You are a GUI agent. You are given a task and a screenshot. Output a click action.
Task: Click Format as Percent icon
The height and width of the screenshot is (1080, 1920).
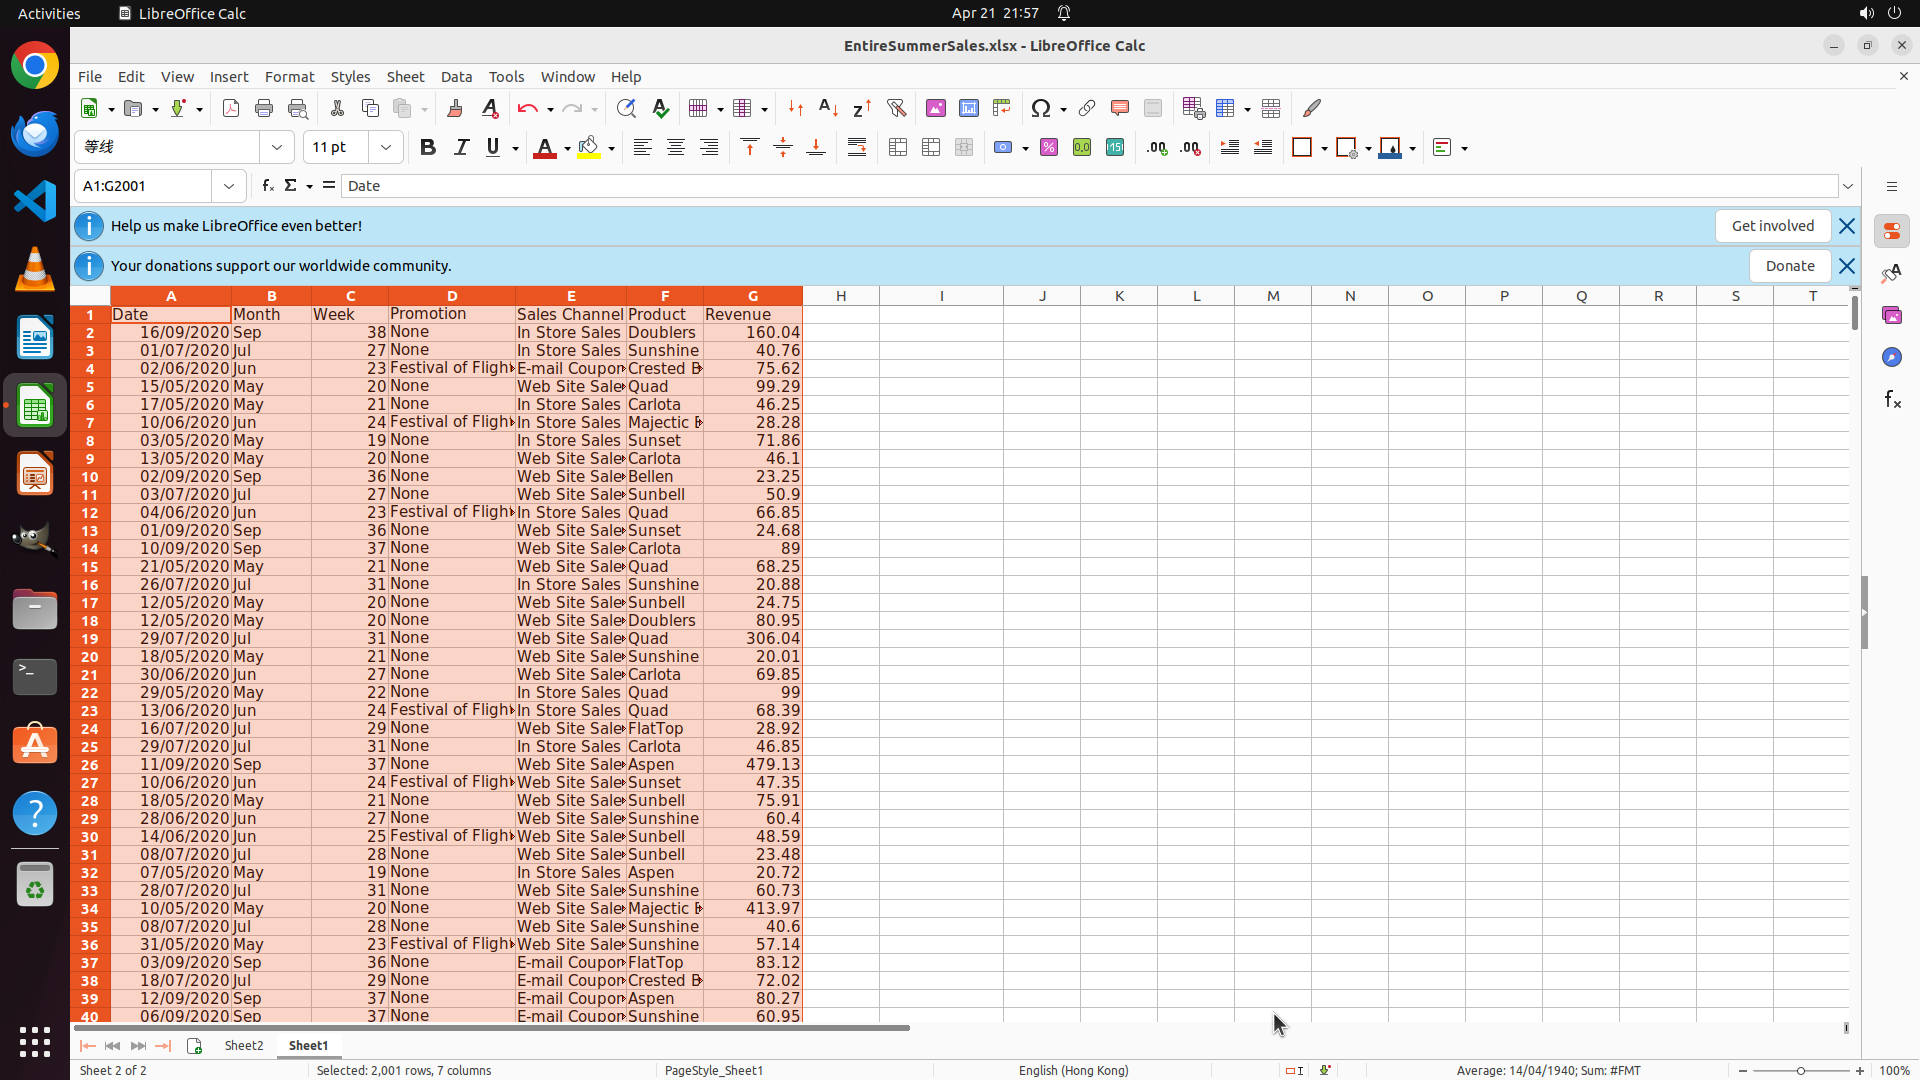pos(1049,148)
